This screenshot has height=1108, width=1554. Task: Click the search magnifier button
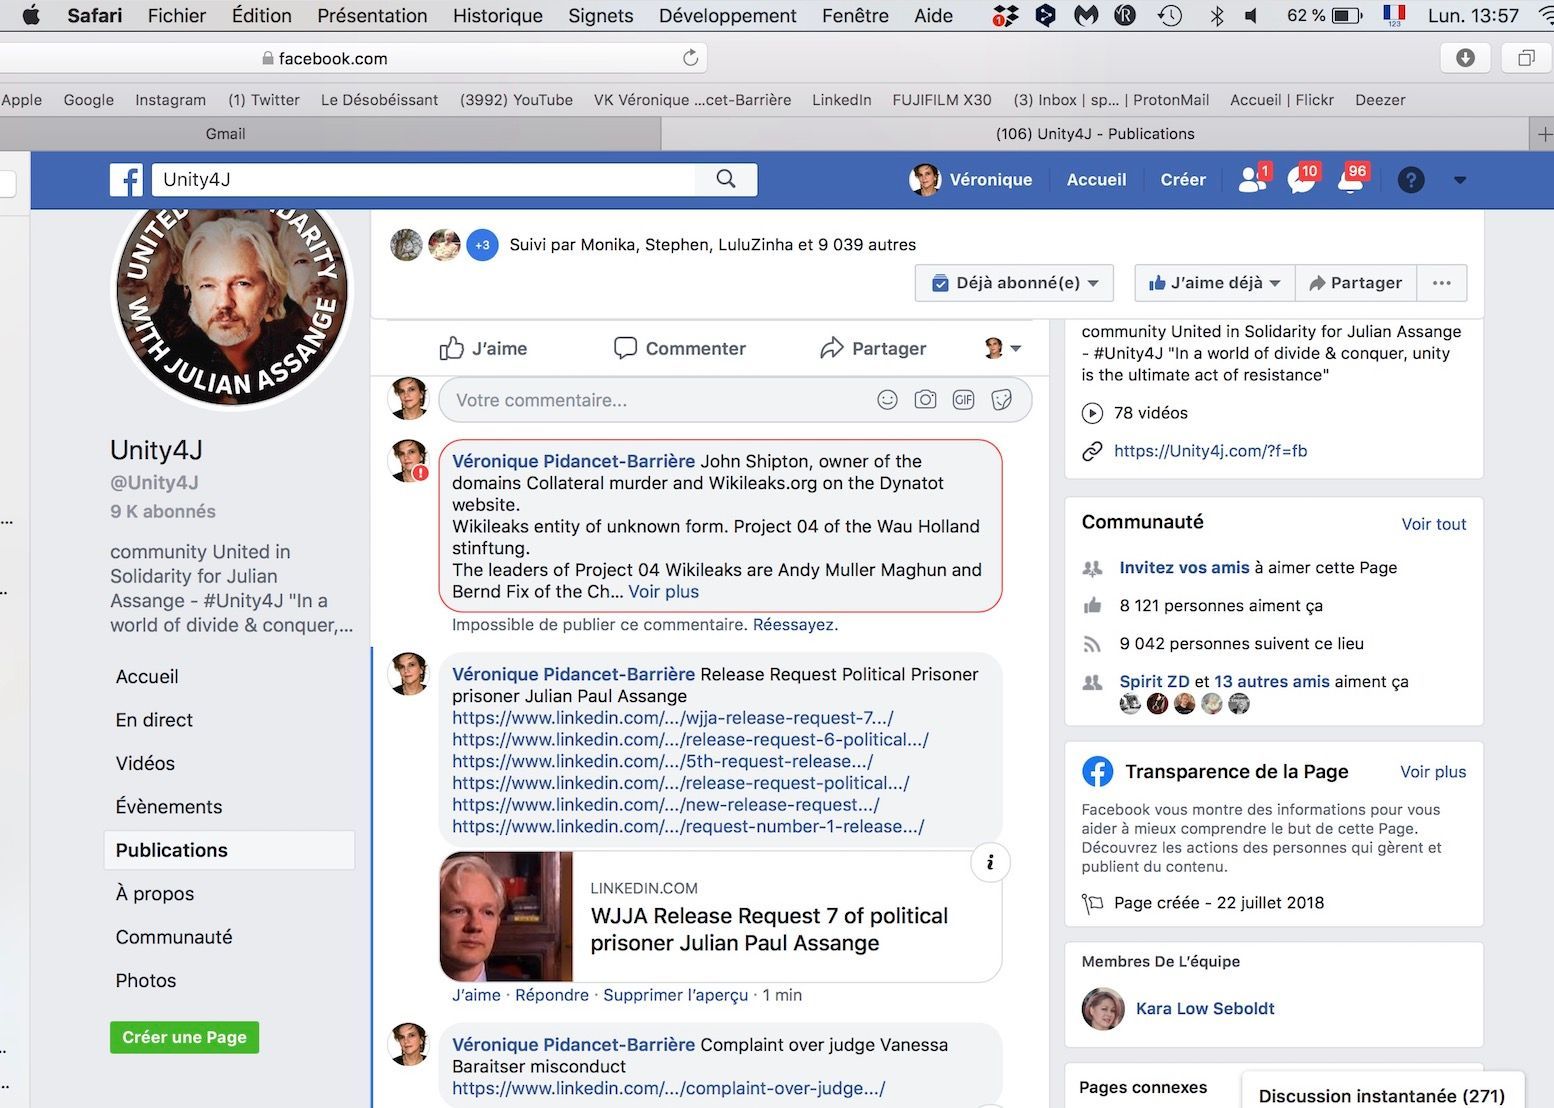point(726,179)
